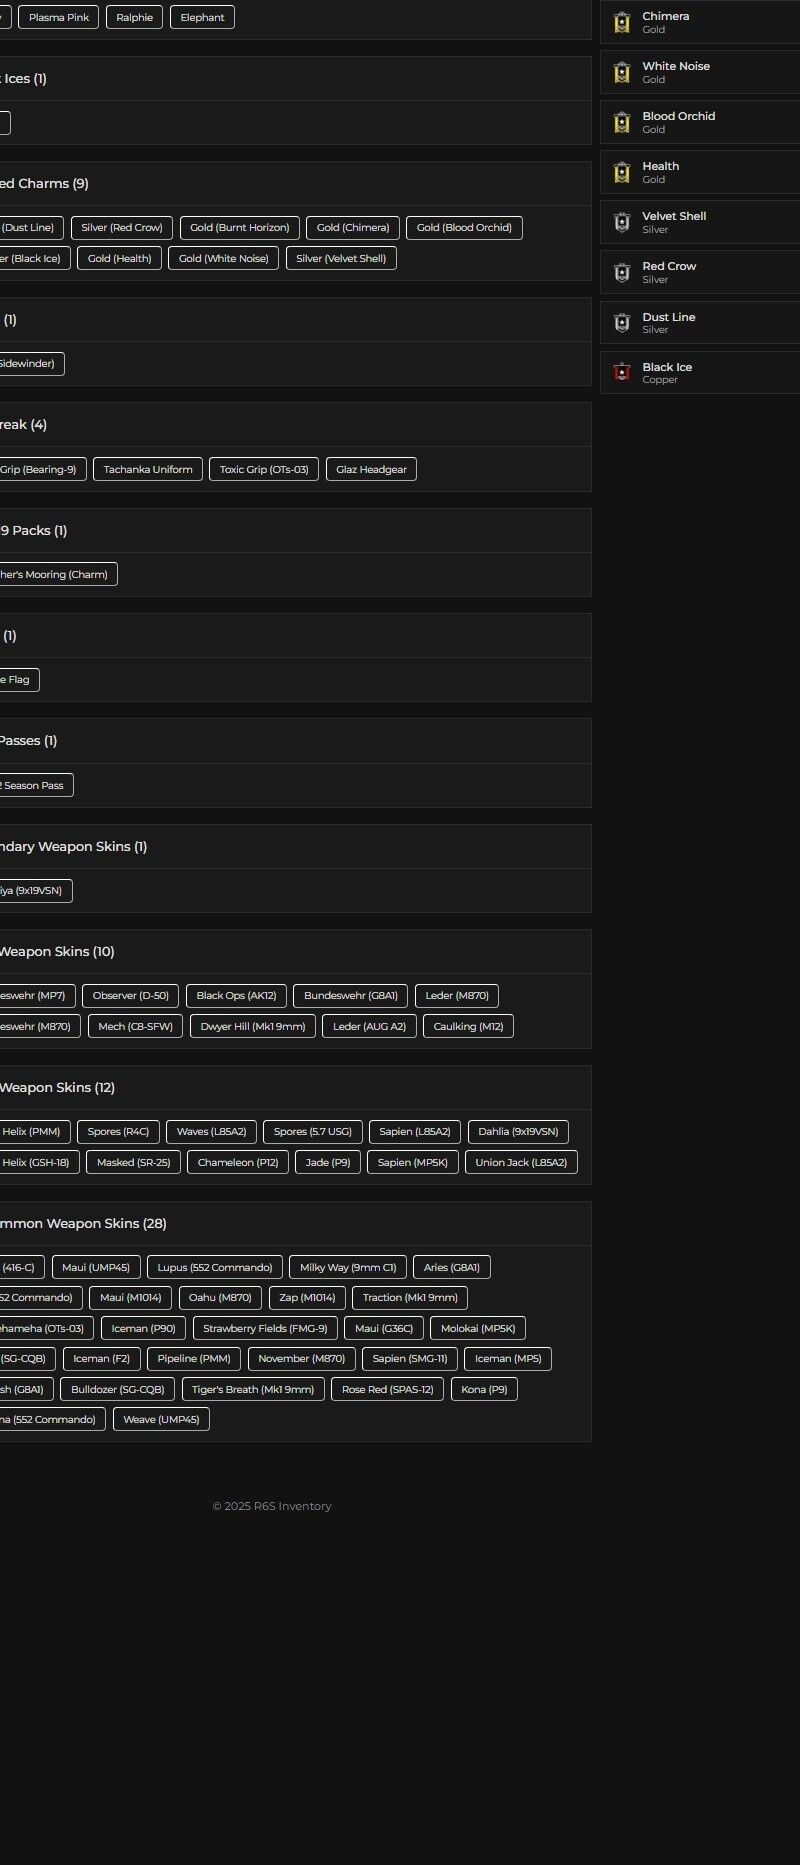Image resolution: width=800 pixels, height=1865 pixels.
Task: Select the Gold (Burnt Horizon) charm tag
Action: click(x=240, y=228)
